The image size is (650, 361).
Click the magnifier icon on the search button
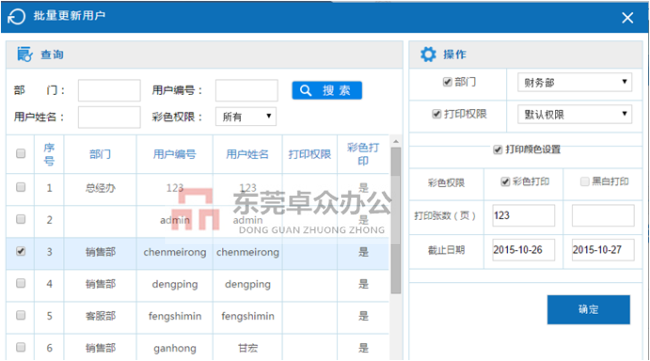(x=306, y=91)
